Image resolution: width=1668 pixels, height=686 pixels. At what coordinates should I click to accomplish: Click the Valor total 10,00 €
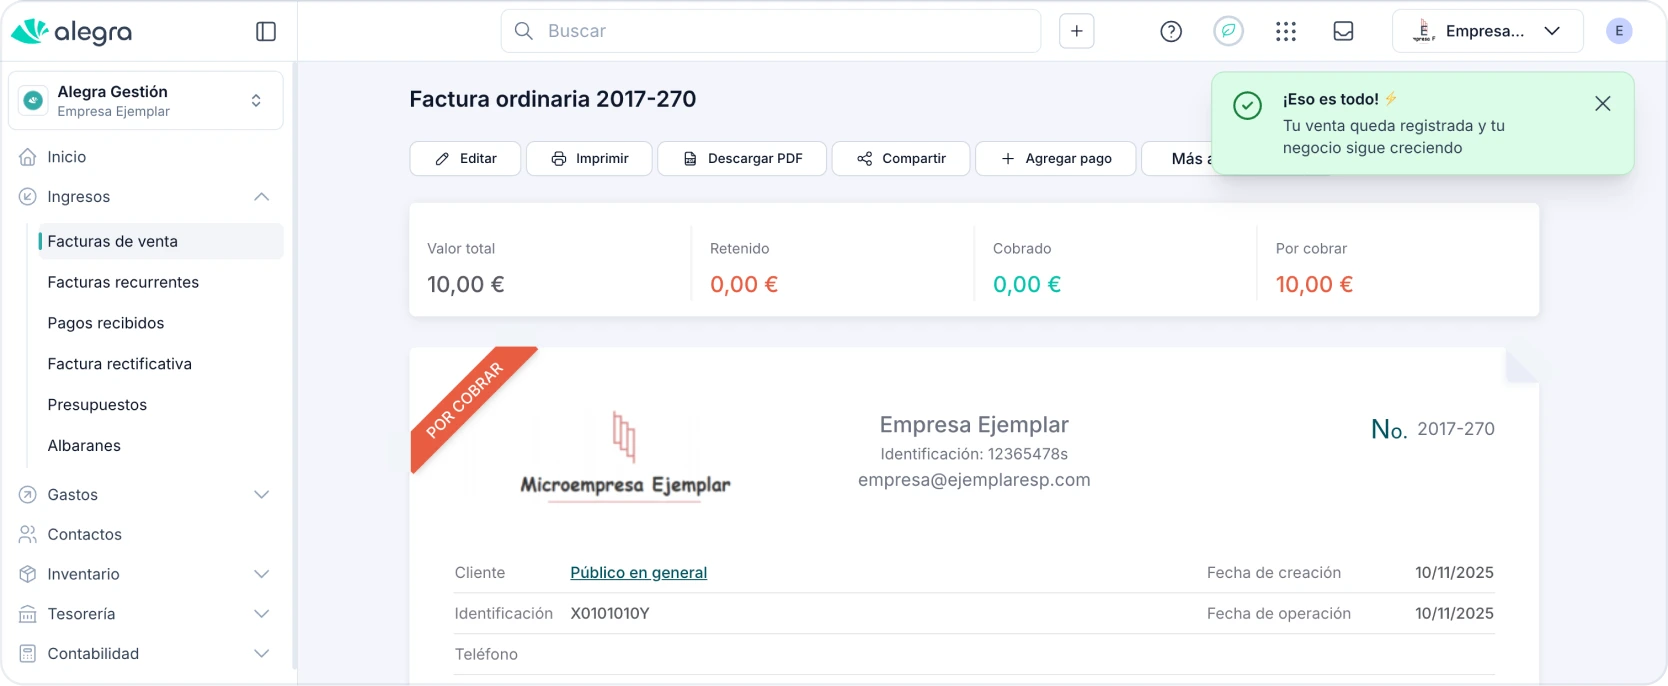coord(466,285)
